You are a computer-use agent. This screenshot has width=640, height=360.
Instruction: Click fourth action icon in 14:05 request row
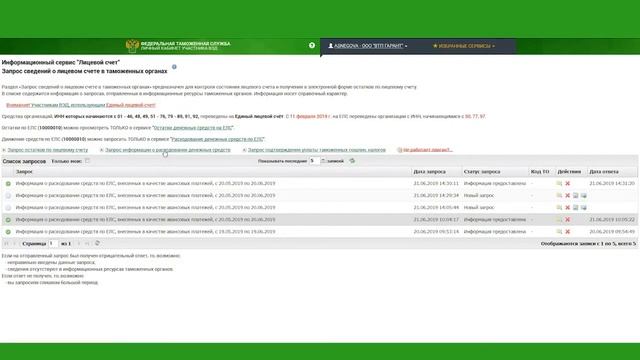click(584, 208)
